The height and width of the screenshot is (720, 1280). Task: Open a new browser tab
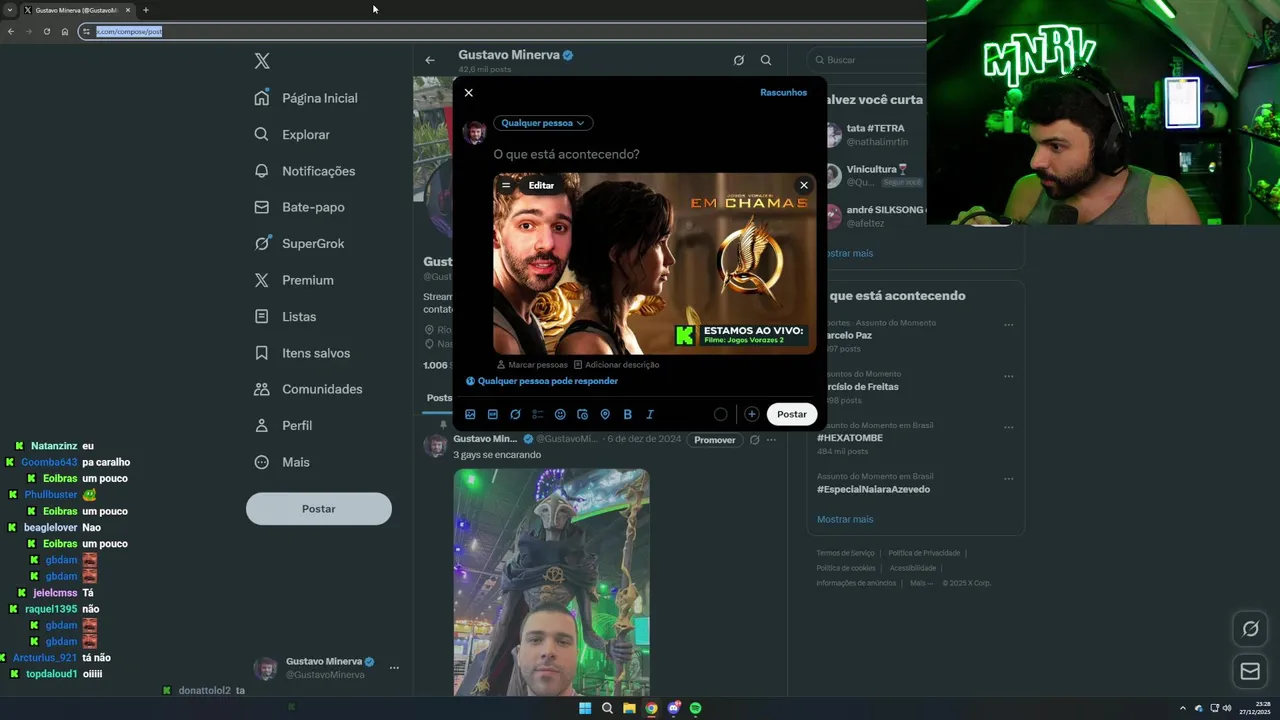point(146,10)
